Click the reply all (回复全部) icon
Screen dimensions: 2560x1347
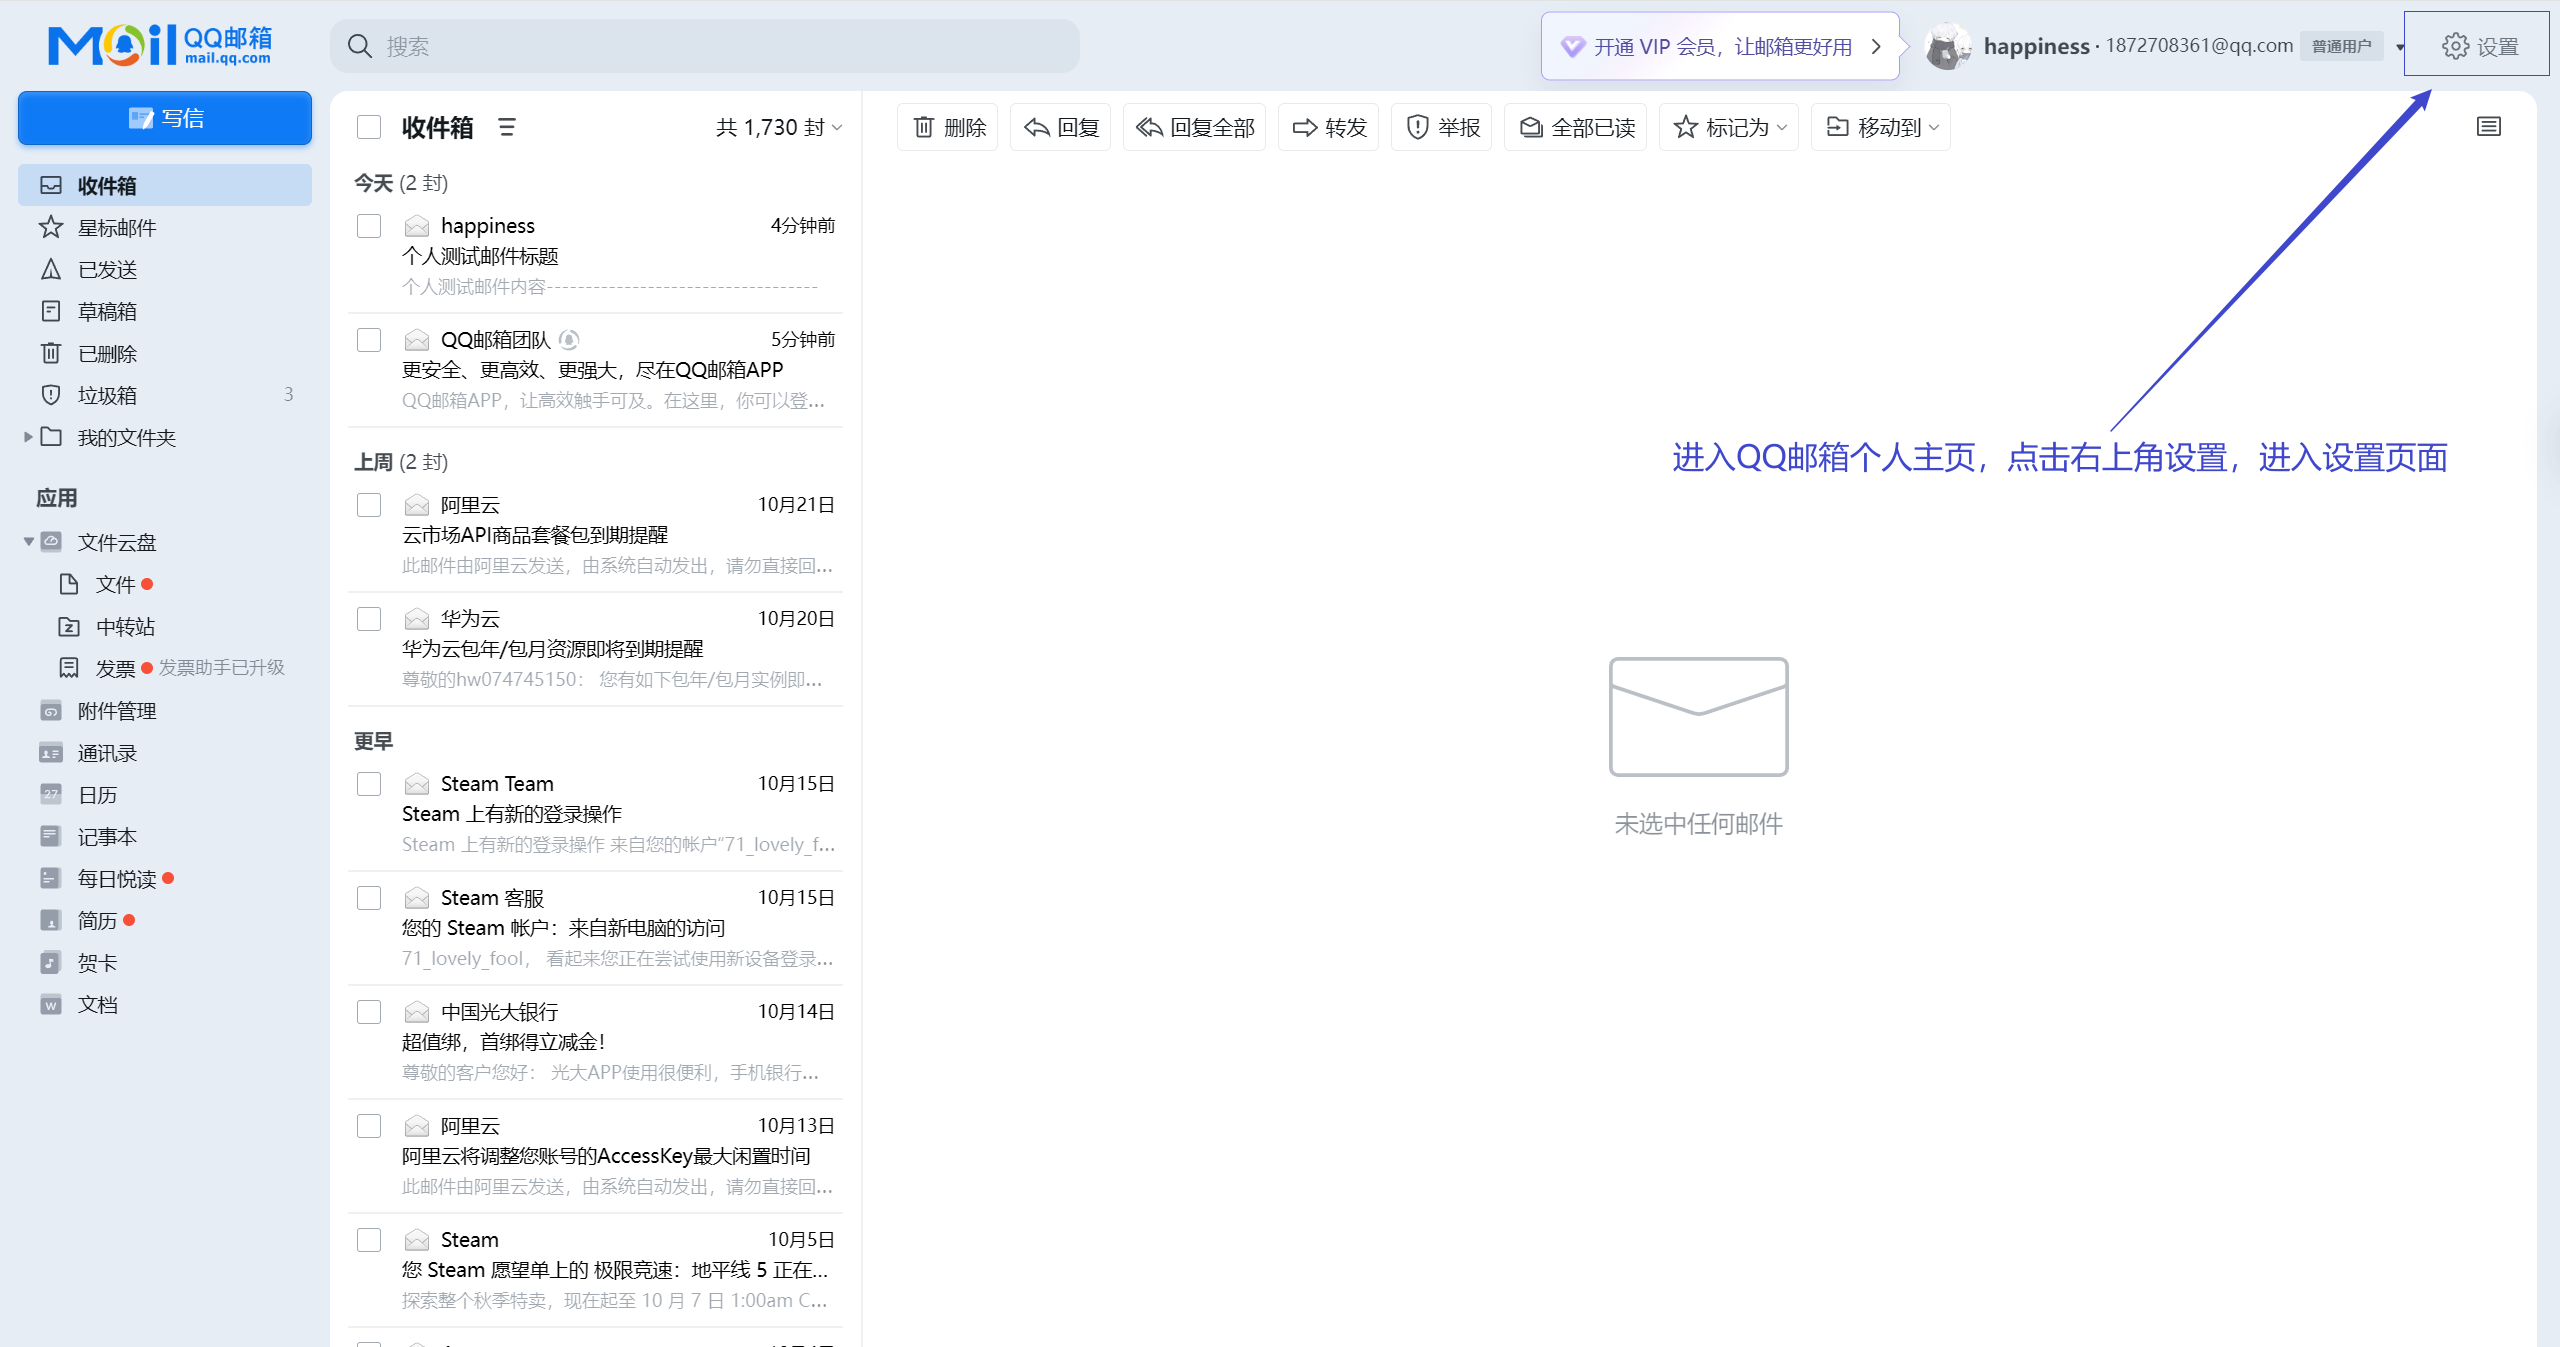coord(1150,127)
